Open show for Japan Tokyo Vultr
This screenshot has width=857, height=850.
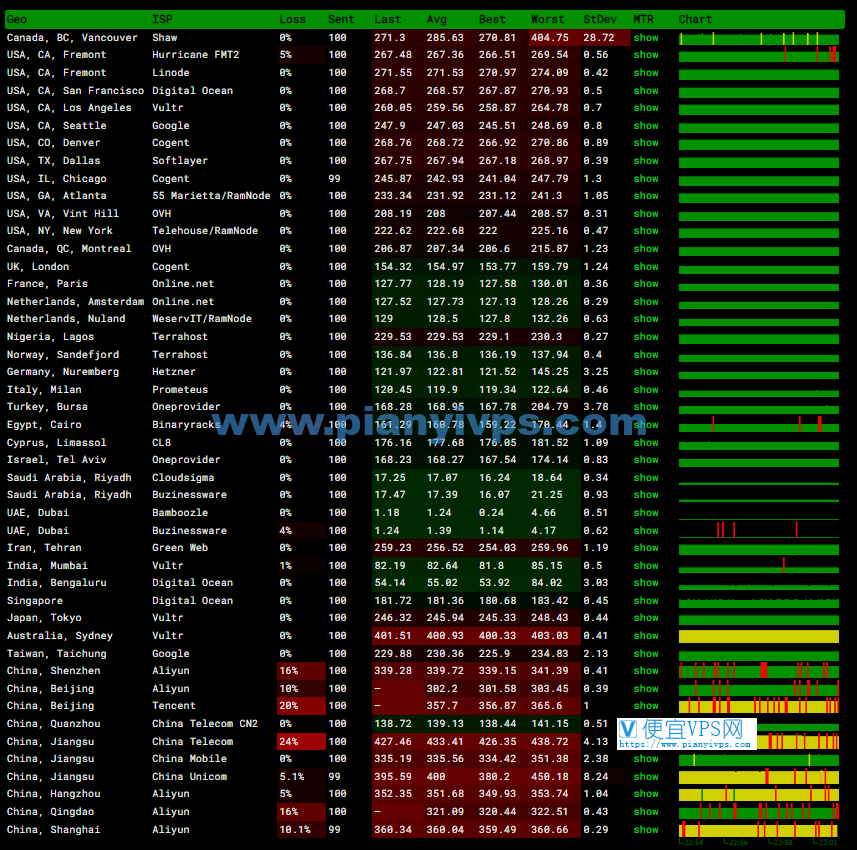click(645, 618)
